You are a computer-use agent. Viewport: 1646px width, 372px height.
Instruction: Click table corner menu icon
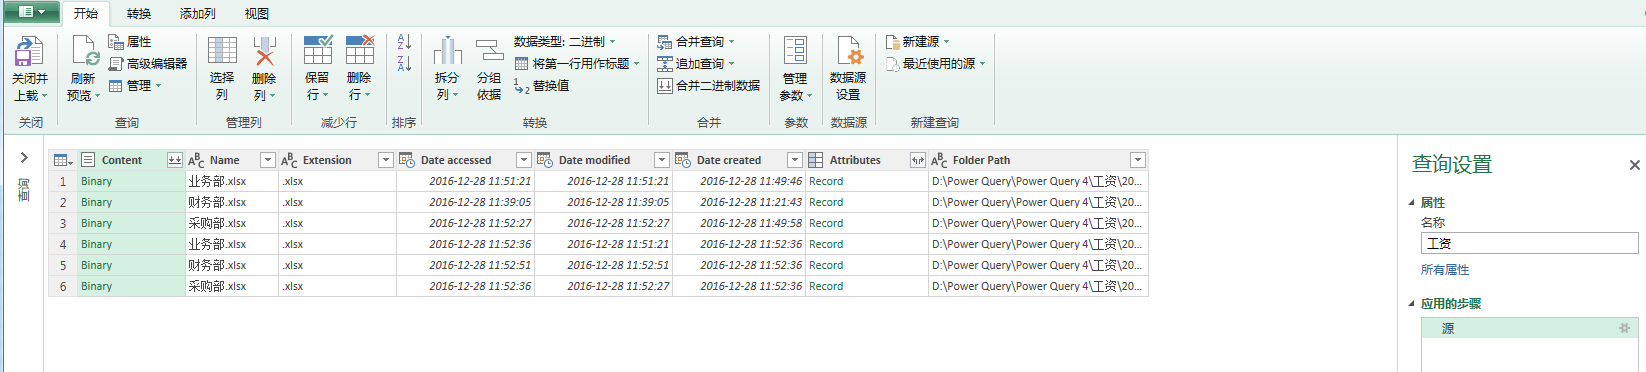(x=63, y=160)
